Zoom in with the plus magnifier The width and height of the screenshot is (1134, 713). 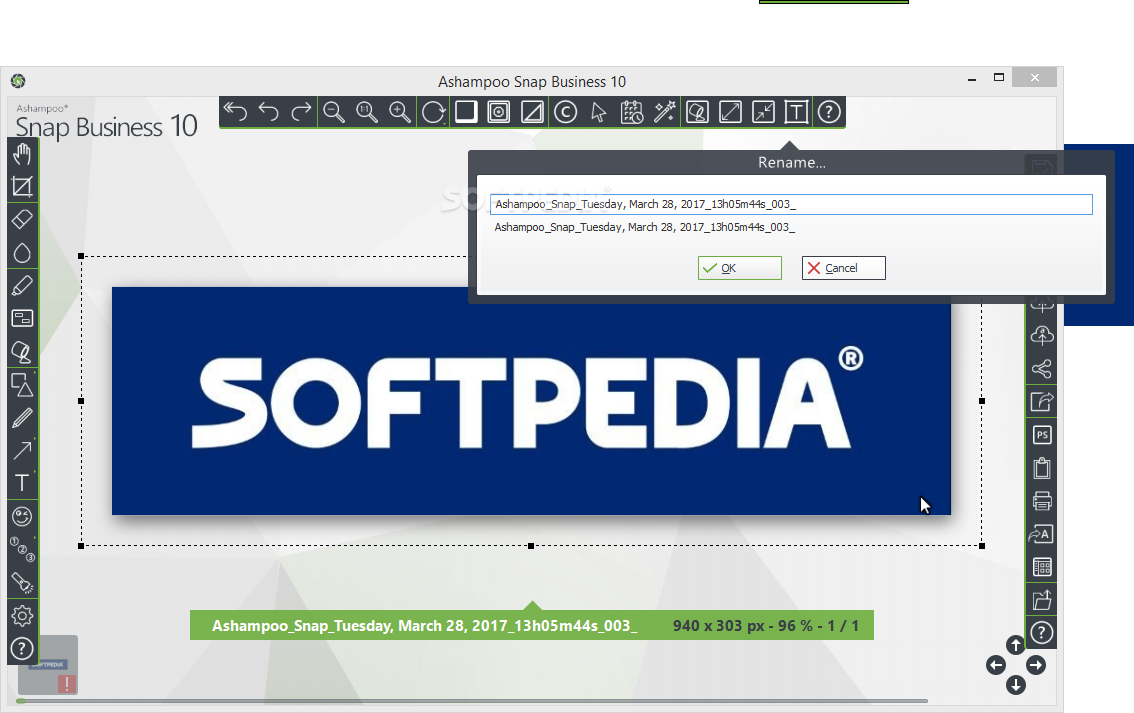400,112
